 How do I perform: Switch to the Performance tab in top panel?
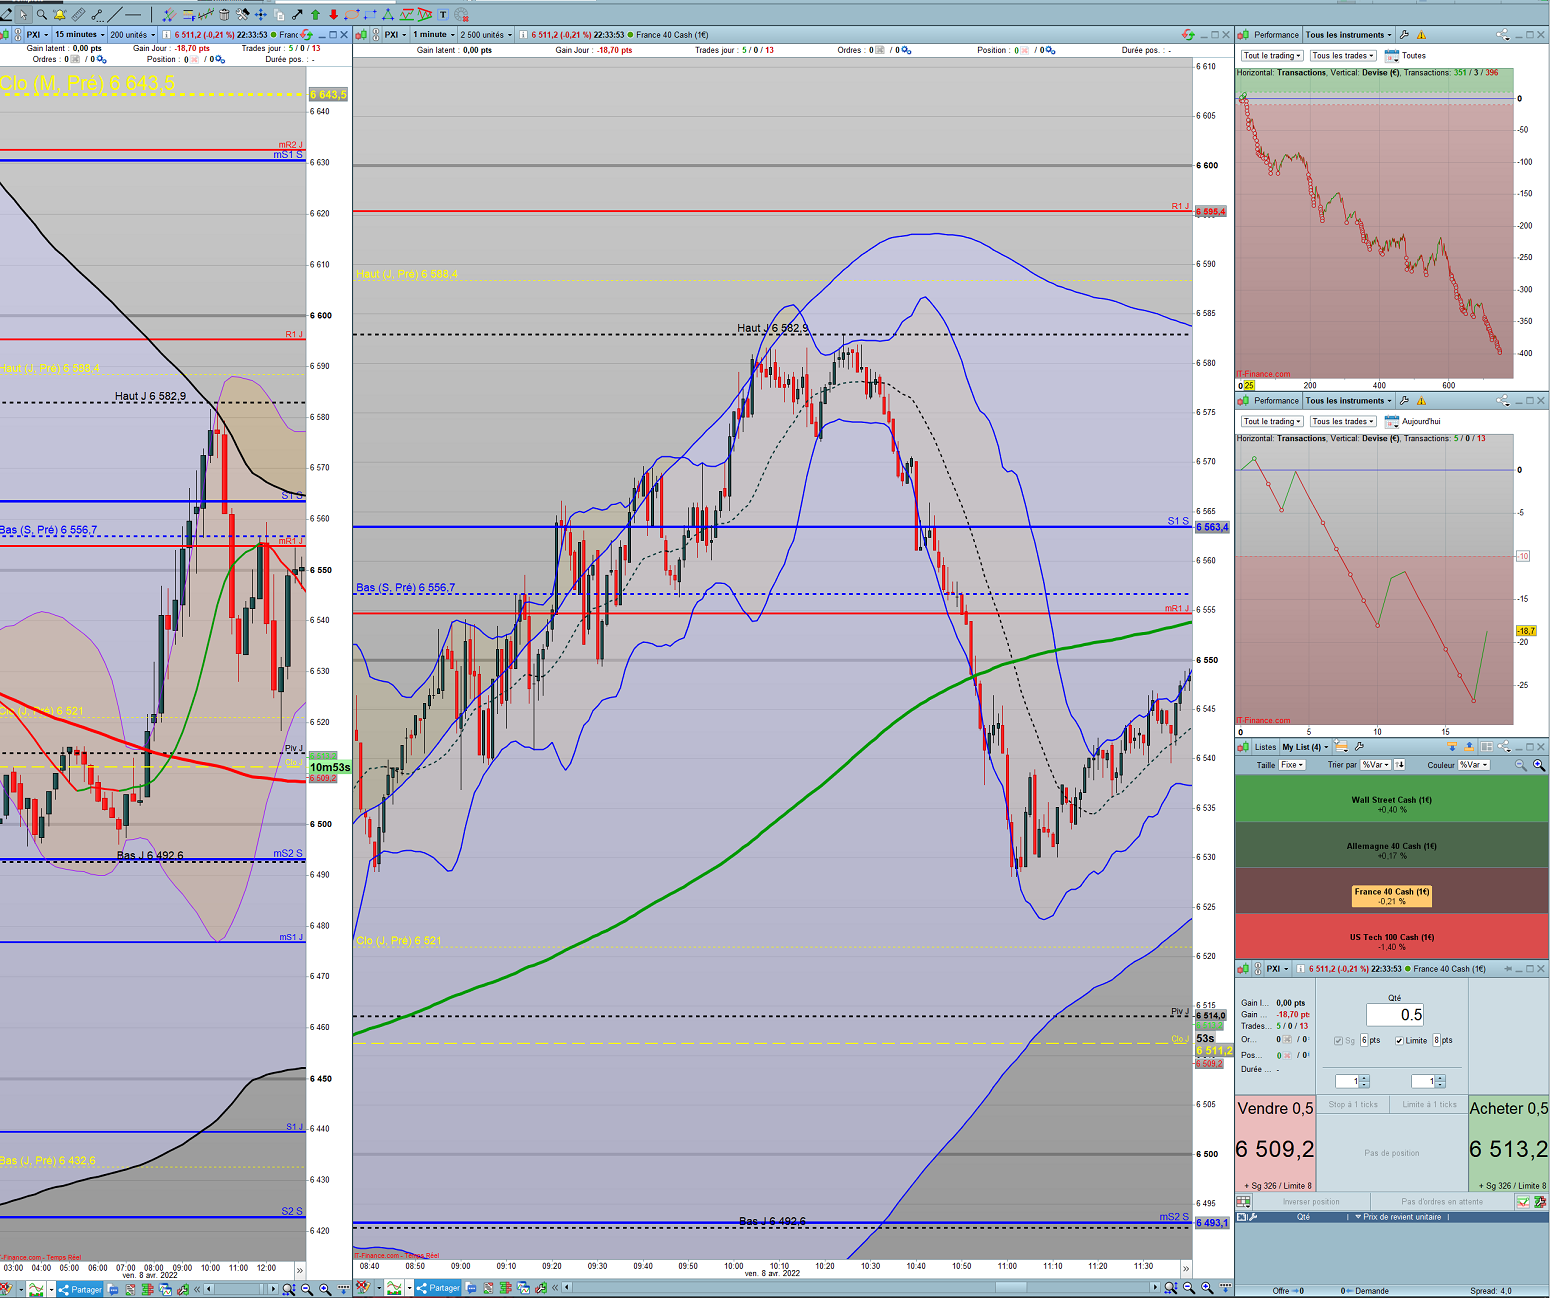(x=1276, y=35)
